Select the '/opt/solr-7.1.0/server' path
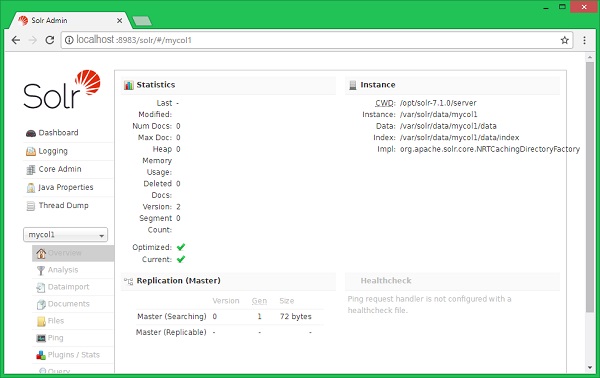 (x=438, y=103)
